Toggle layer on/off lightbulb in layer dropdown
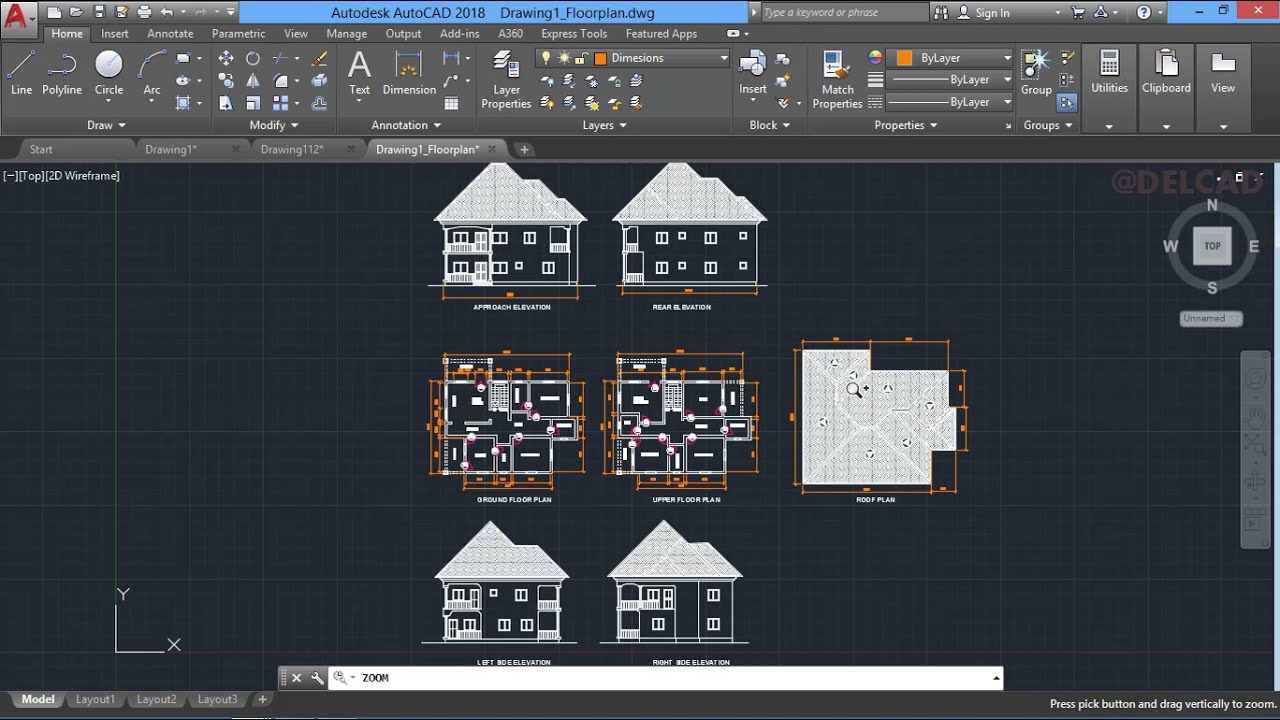The image size is (1280, 720). coord(546,58)
